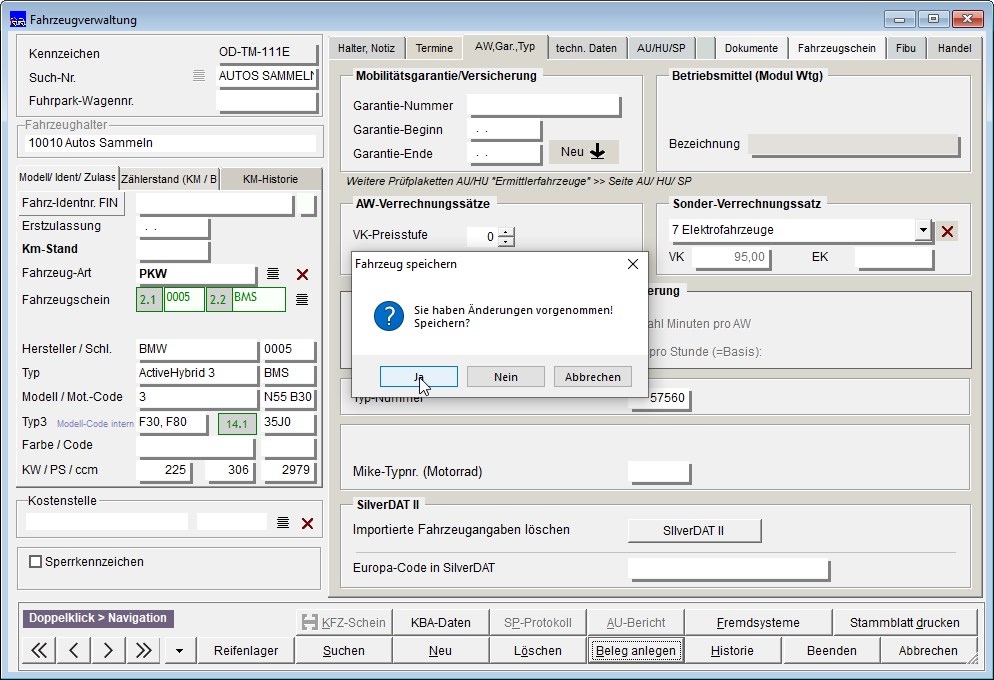Click Beleg anlegen button

coord(636,650)
